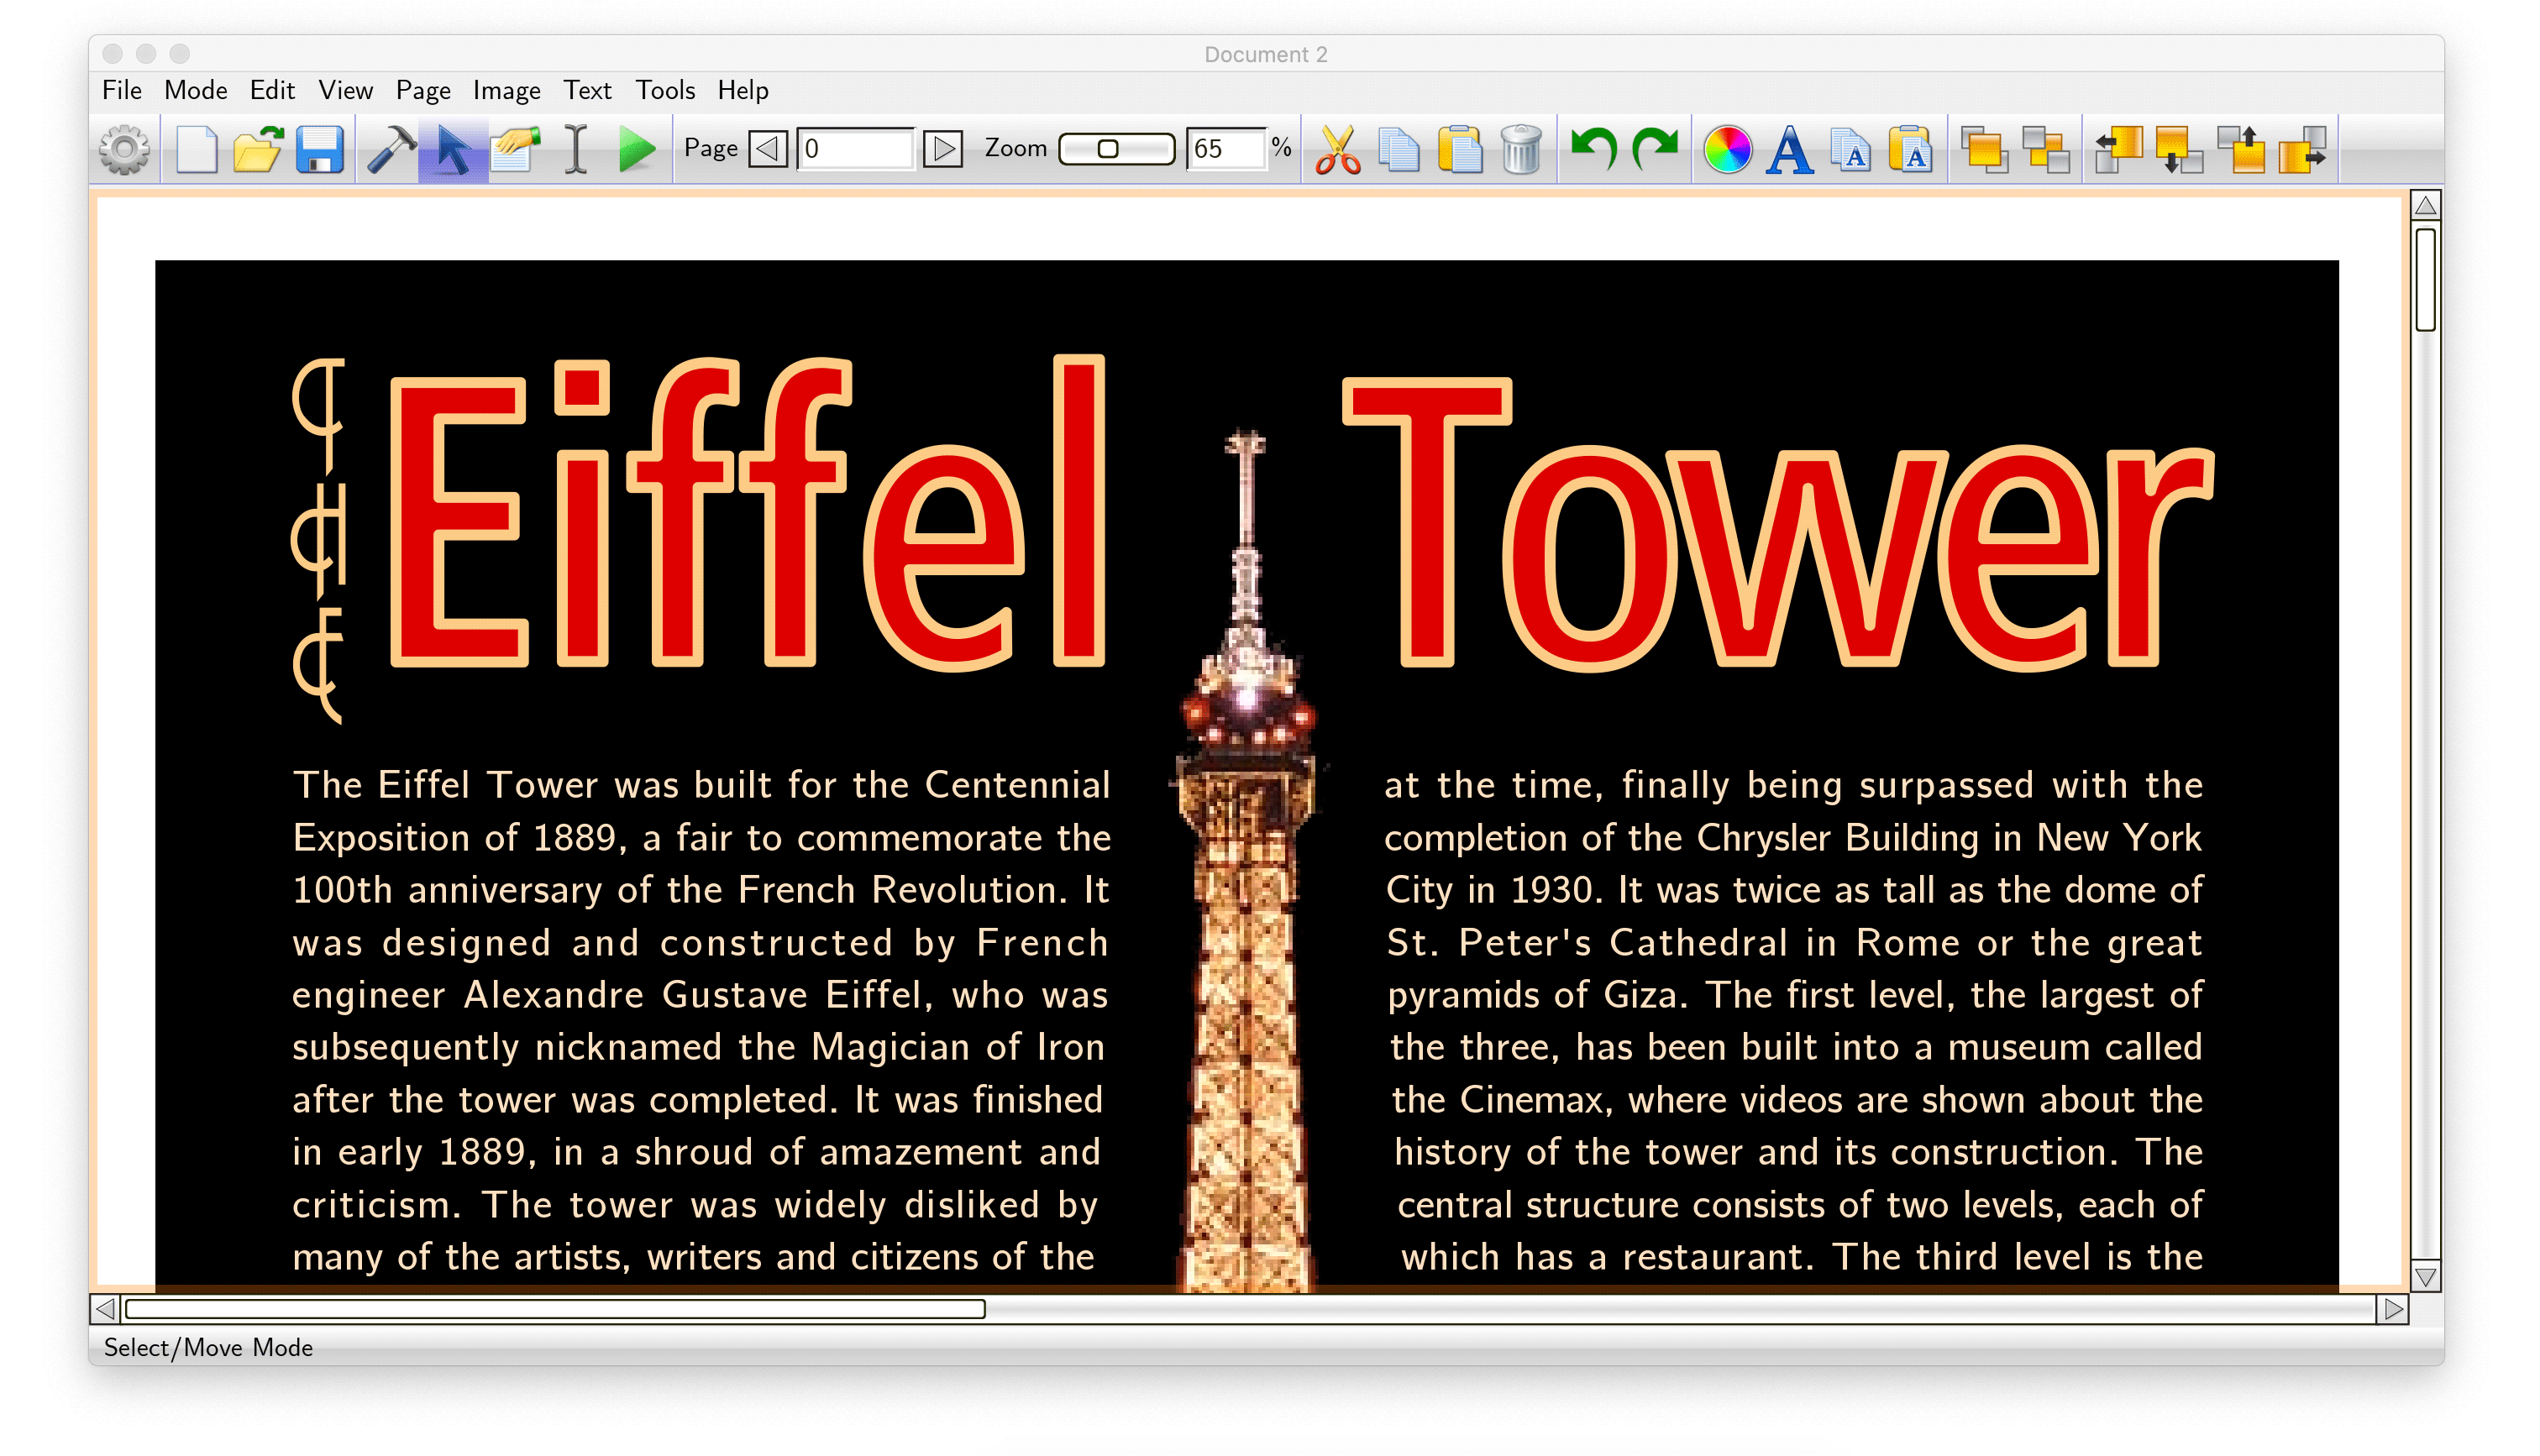Activate the Select/Move arrow tool
The height and width of the screenshot is (1456, 2540).
click(x=453, y=150)
